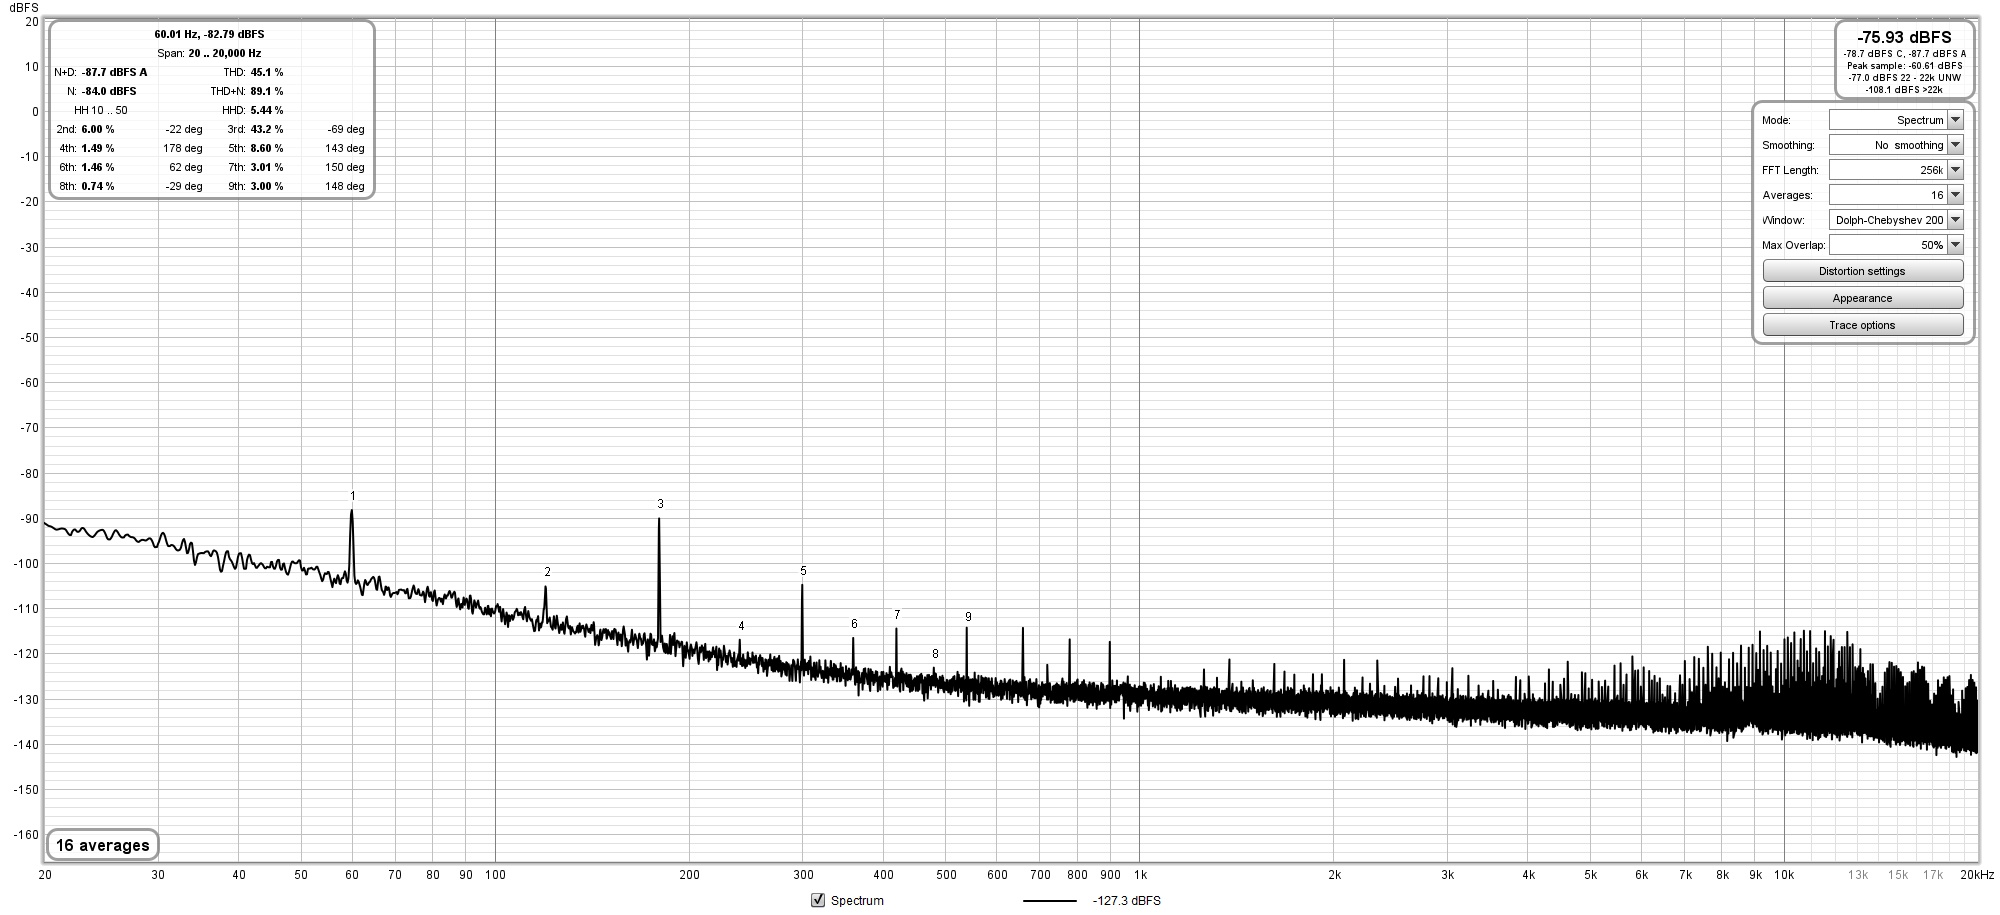Click the 1k frequency axis label
2000x915 pixels.
pos(1140,875)
